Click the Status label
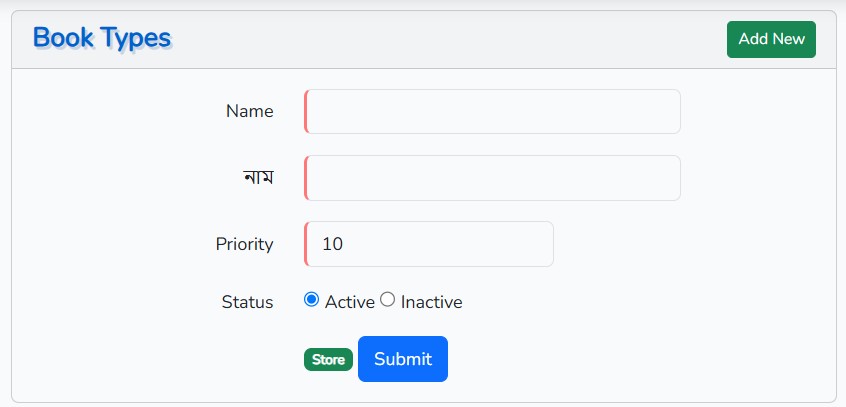Screen dimensions: 846x407 [x=247, y=302]
